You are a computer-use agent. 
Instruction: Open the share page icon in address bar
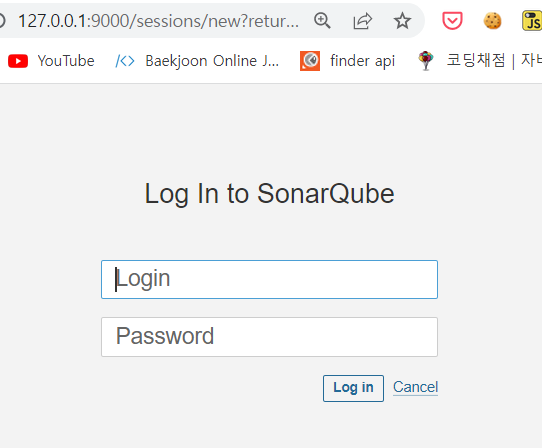(x=362, y=21)
